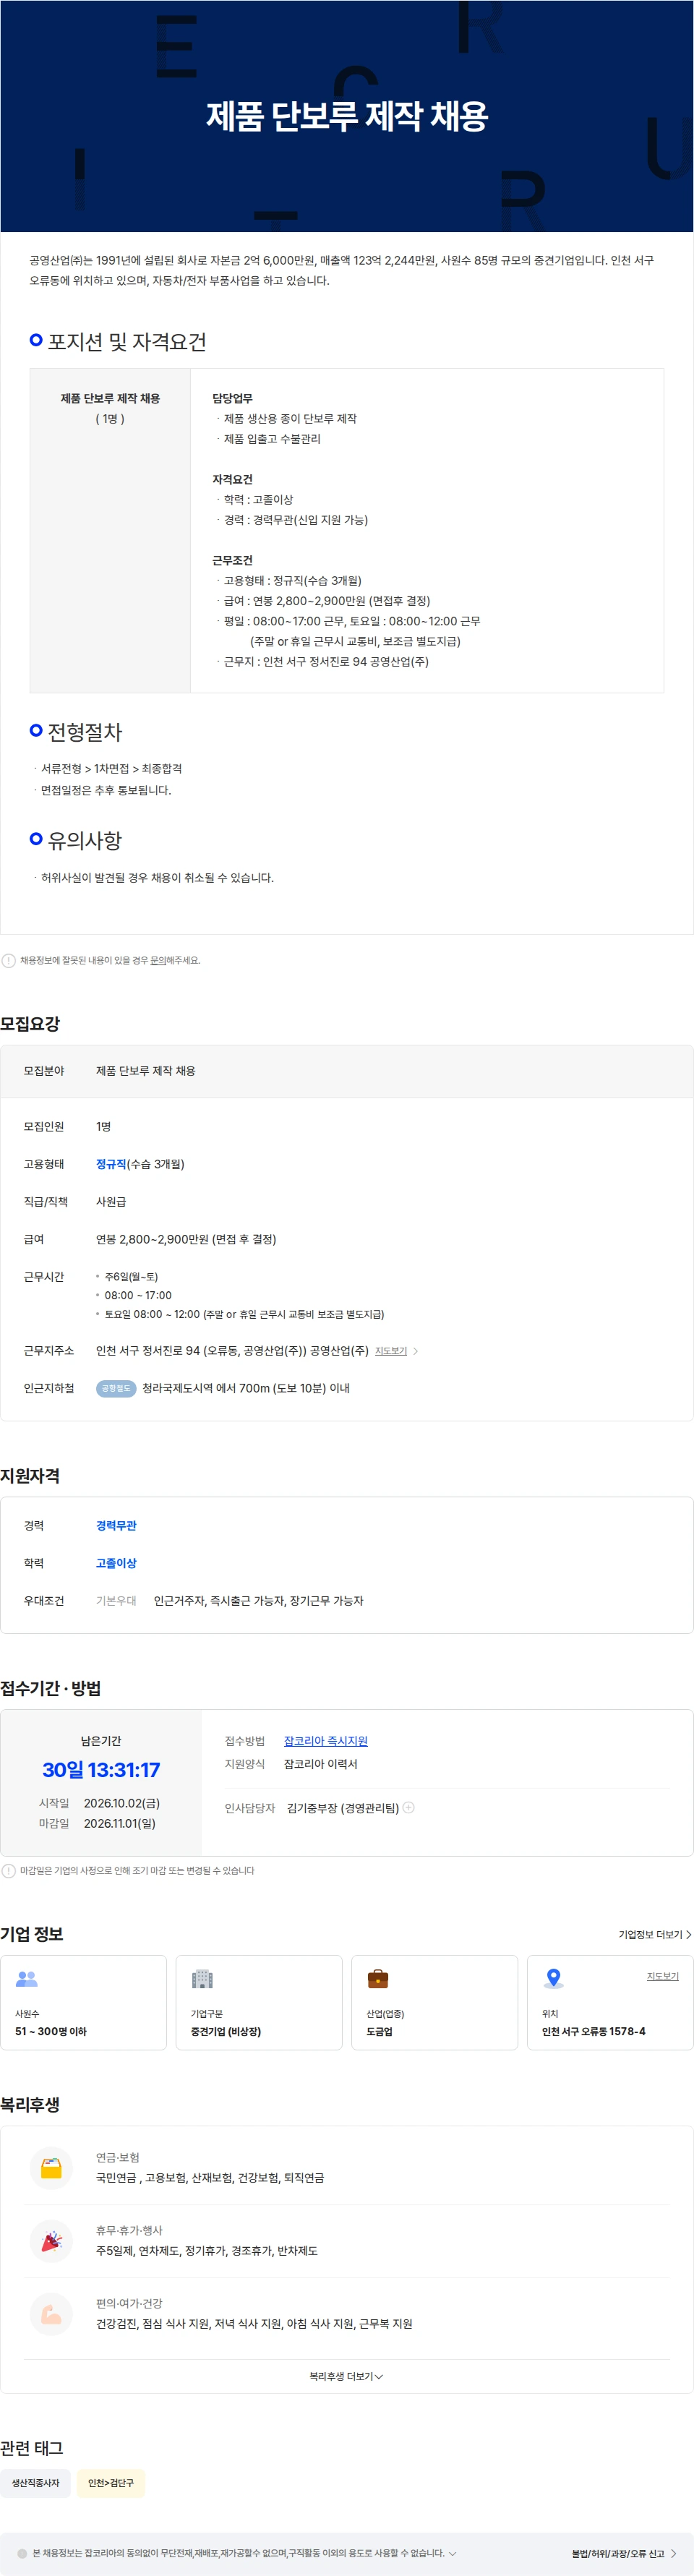Click the 정규직 highlighted employment type
Image resolution: width=694 pixels, height=2576 pixels.
point(111,1164)
